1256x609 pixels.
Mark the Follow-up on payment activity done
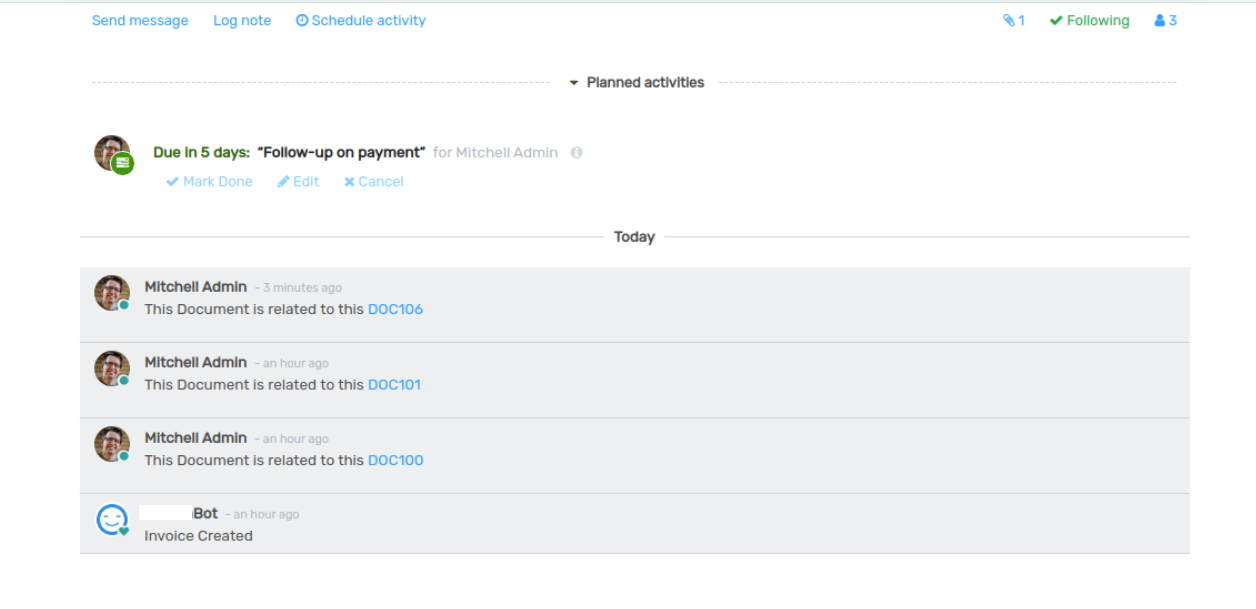[209, 182]
